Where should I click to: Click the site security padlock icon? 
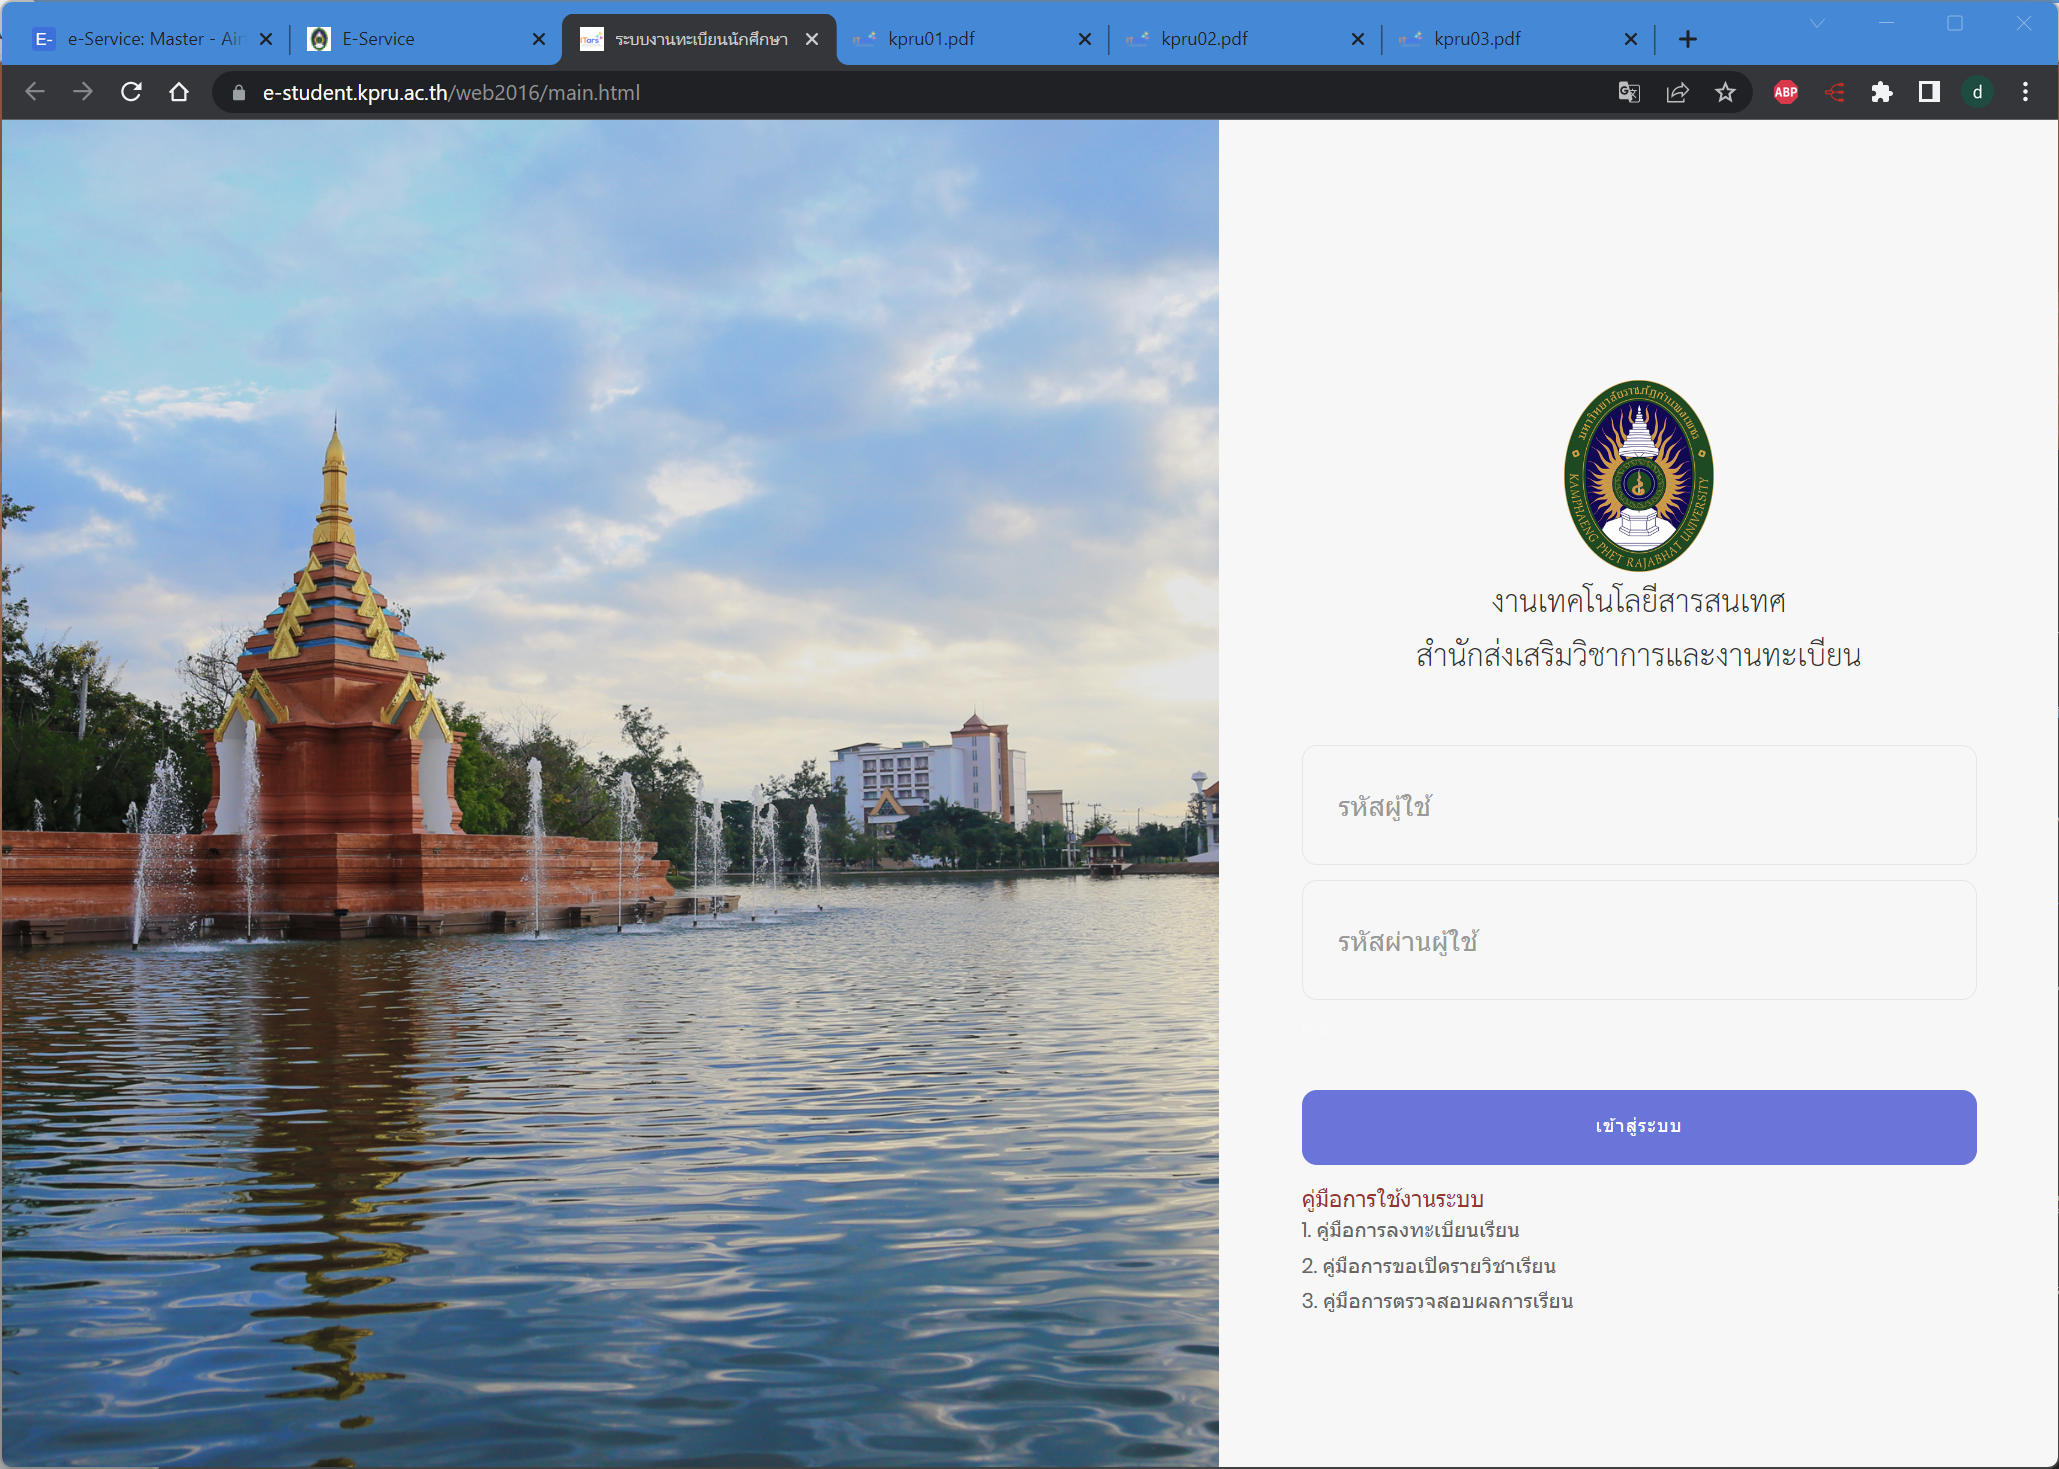tap(238, 92)
